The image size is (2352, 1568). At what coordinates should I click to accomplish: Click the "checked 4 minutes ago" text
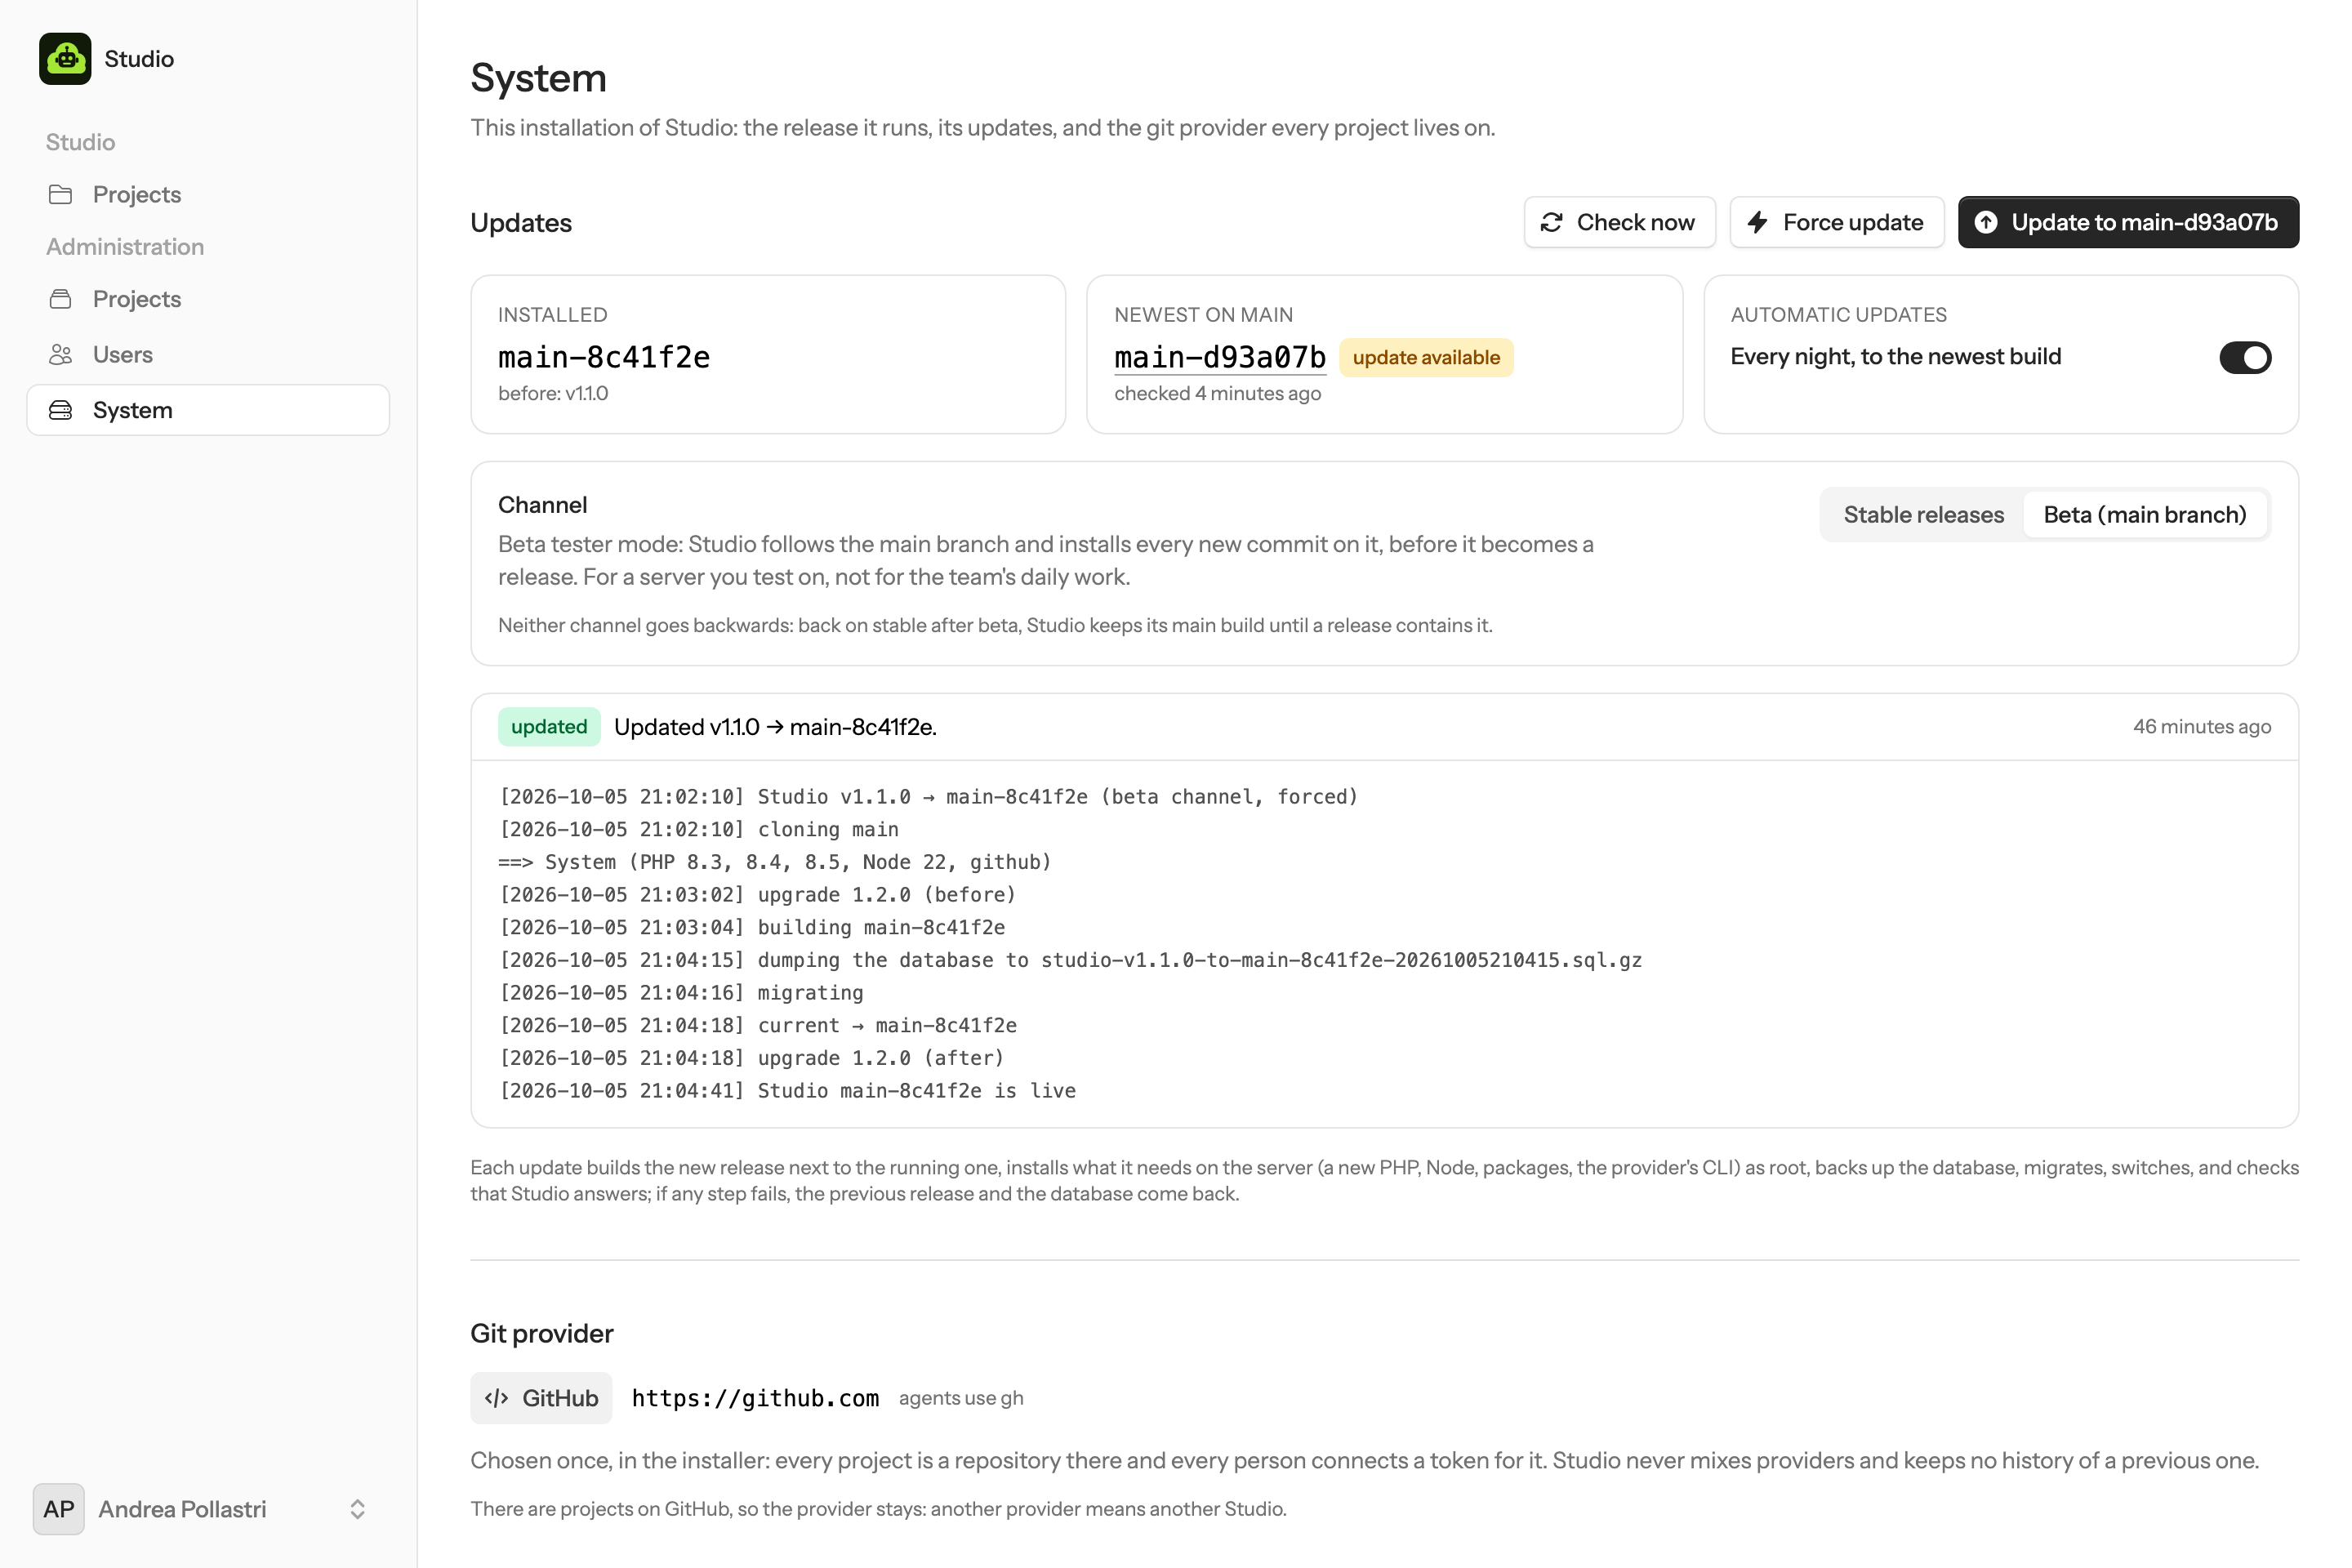coord(1217,394)
